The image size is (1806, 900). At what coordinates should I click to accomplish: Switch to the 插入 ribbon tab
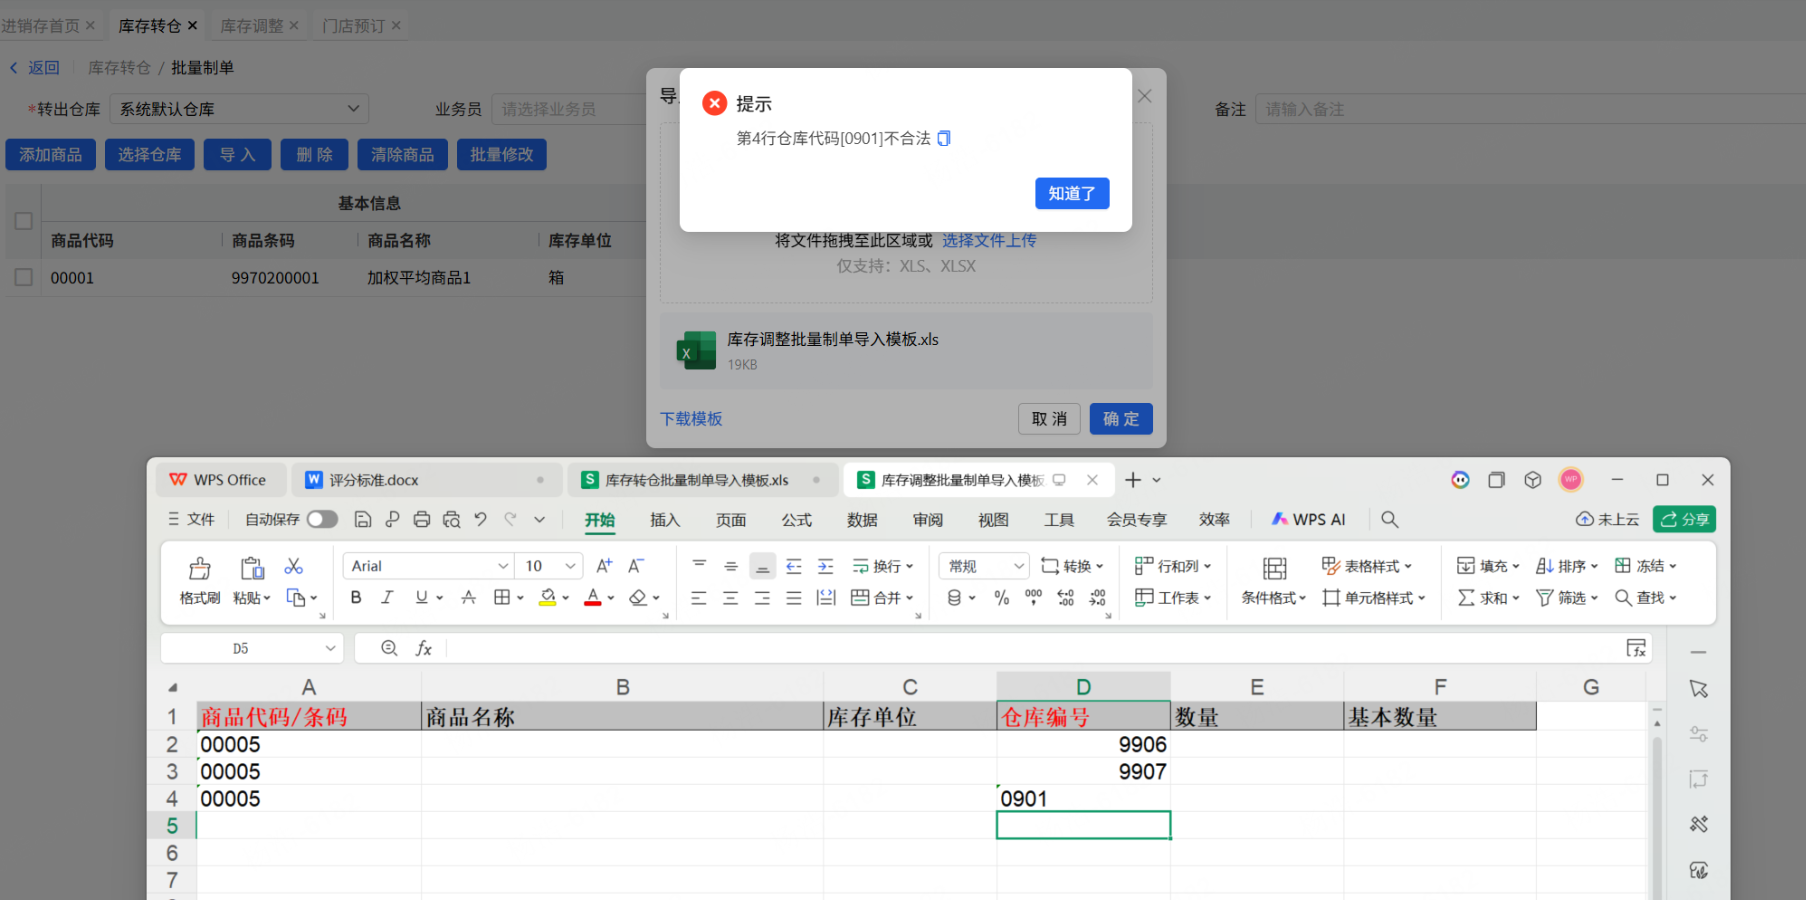point(665,520)
